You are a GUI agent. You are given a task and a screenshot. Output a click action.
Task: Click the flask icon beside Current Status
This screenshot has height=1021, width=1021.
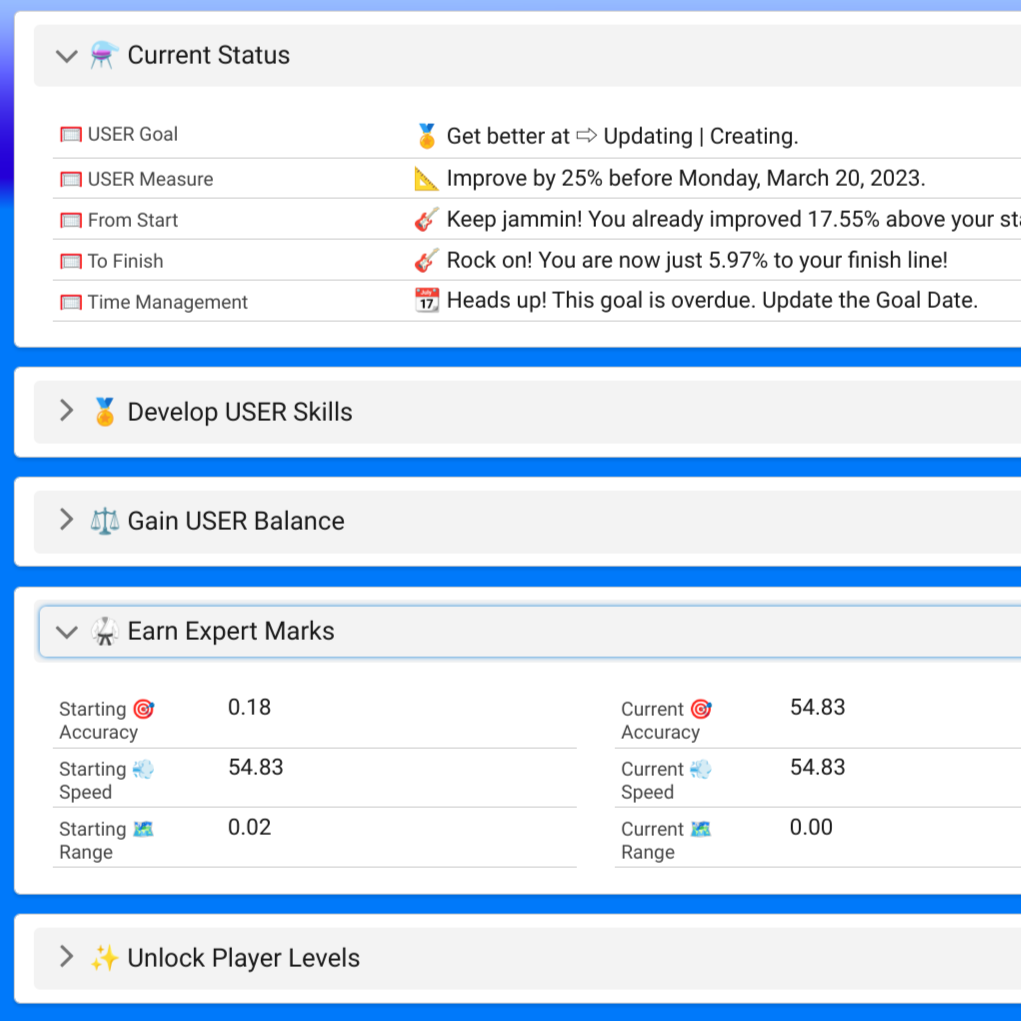click(x=104, y=55)
